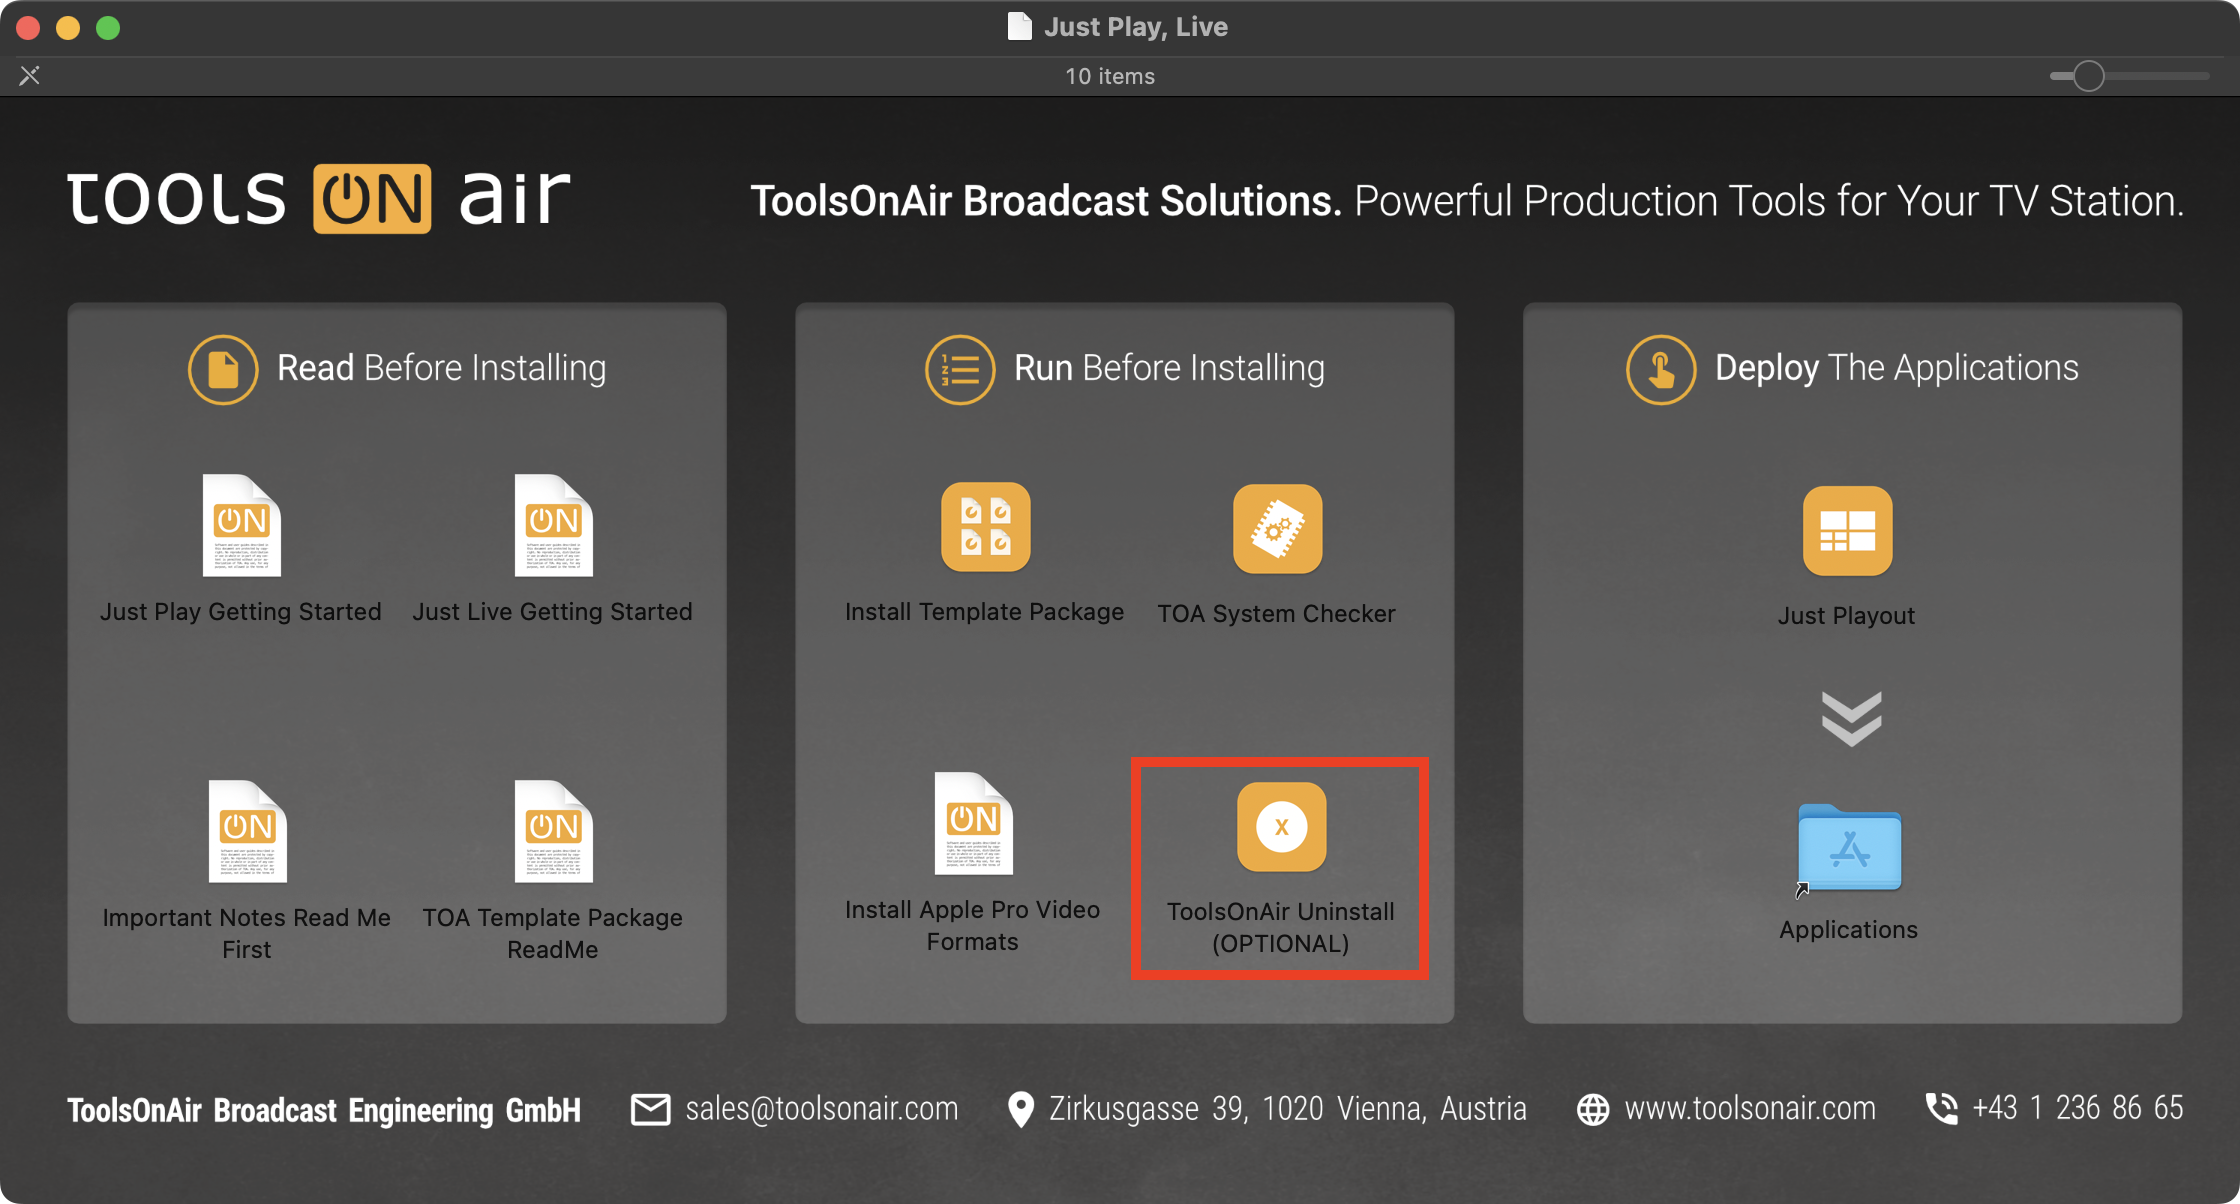Select the Just Playout application icon
This screenshot has width=2240, height=1204.
pyautogui.click(x=1847, y=531)
